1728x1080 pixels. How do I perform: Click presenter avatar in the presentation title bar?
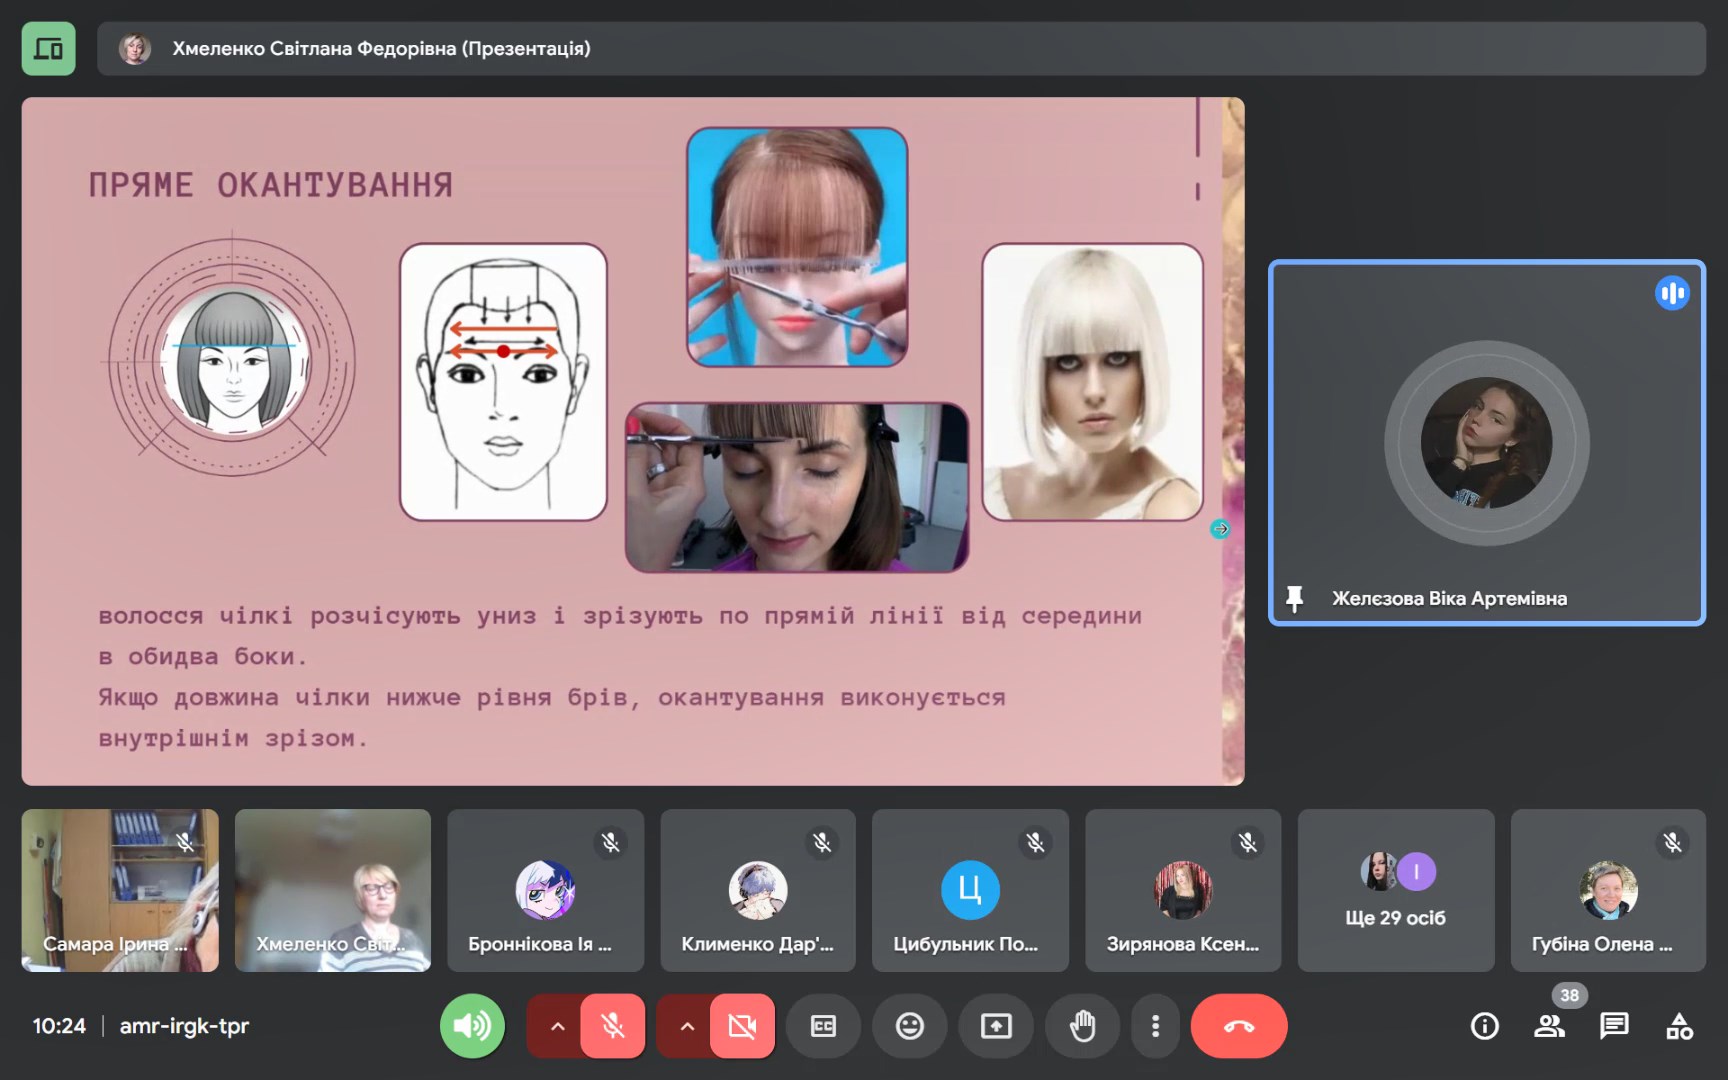coord(135,48)
